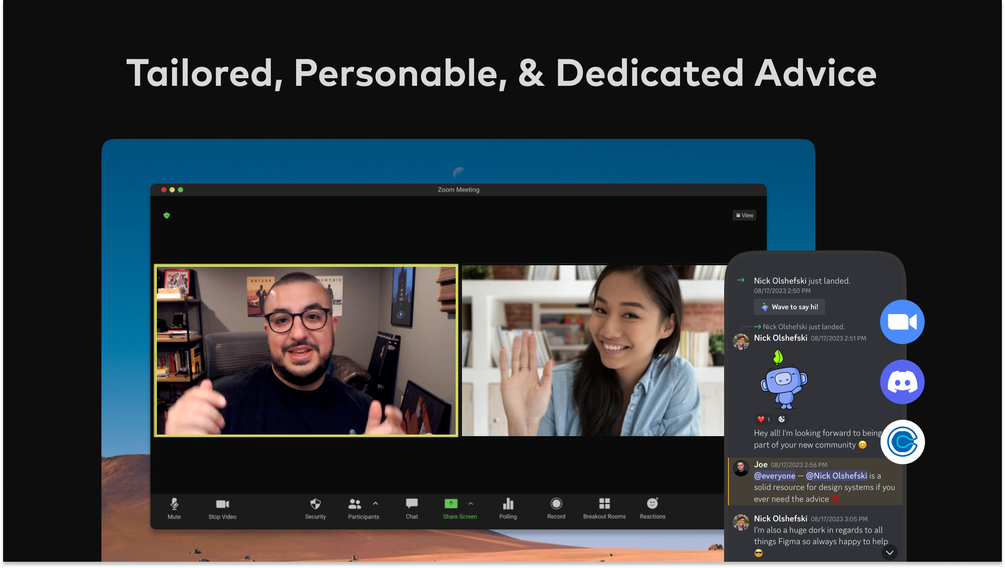The height and width of the screenshot is (568, 1005).
Task: Click Joe's avatar in Discord chat
Action: pos(741,469)
